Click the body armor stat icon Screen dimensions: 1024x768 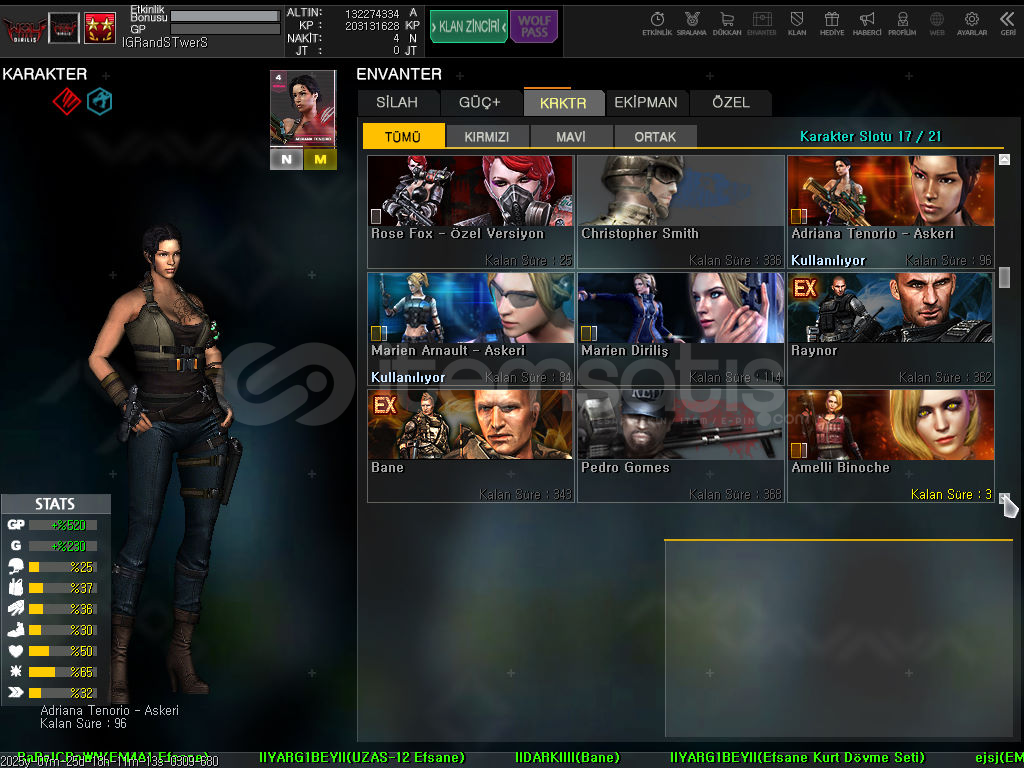pos(16,587)
